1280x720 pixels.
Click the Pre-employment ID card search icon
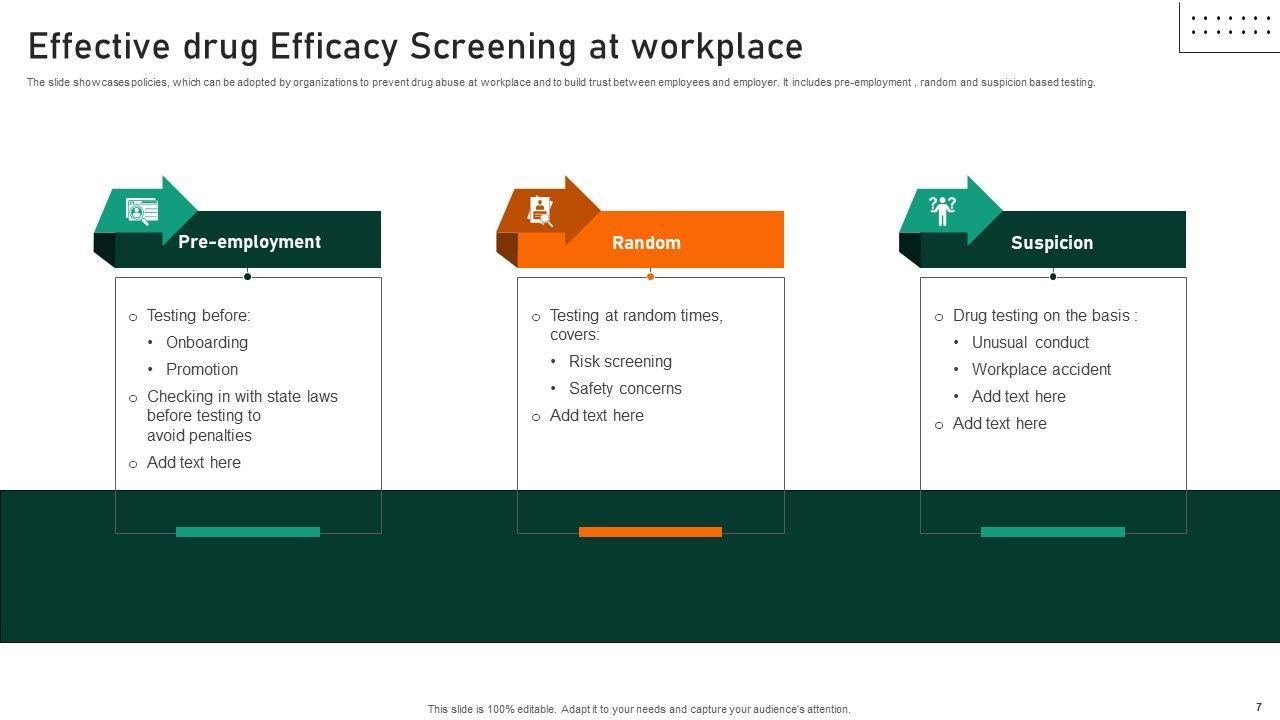pyautogui.click(x=142, y=211)
